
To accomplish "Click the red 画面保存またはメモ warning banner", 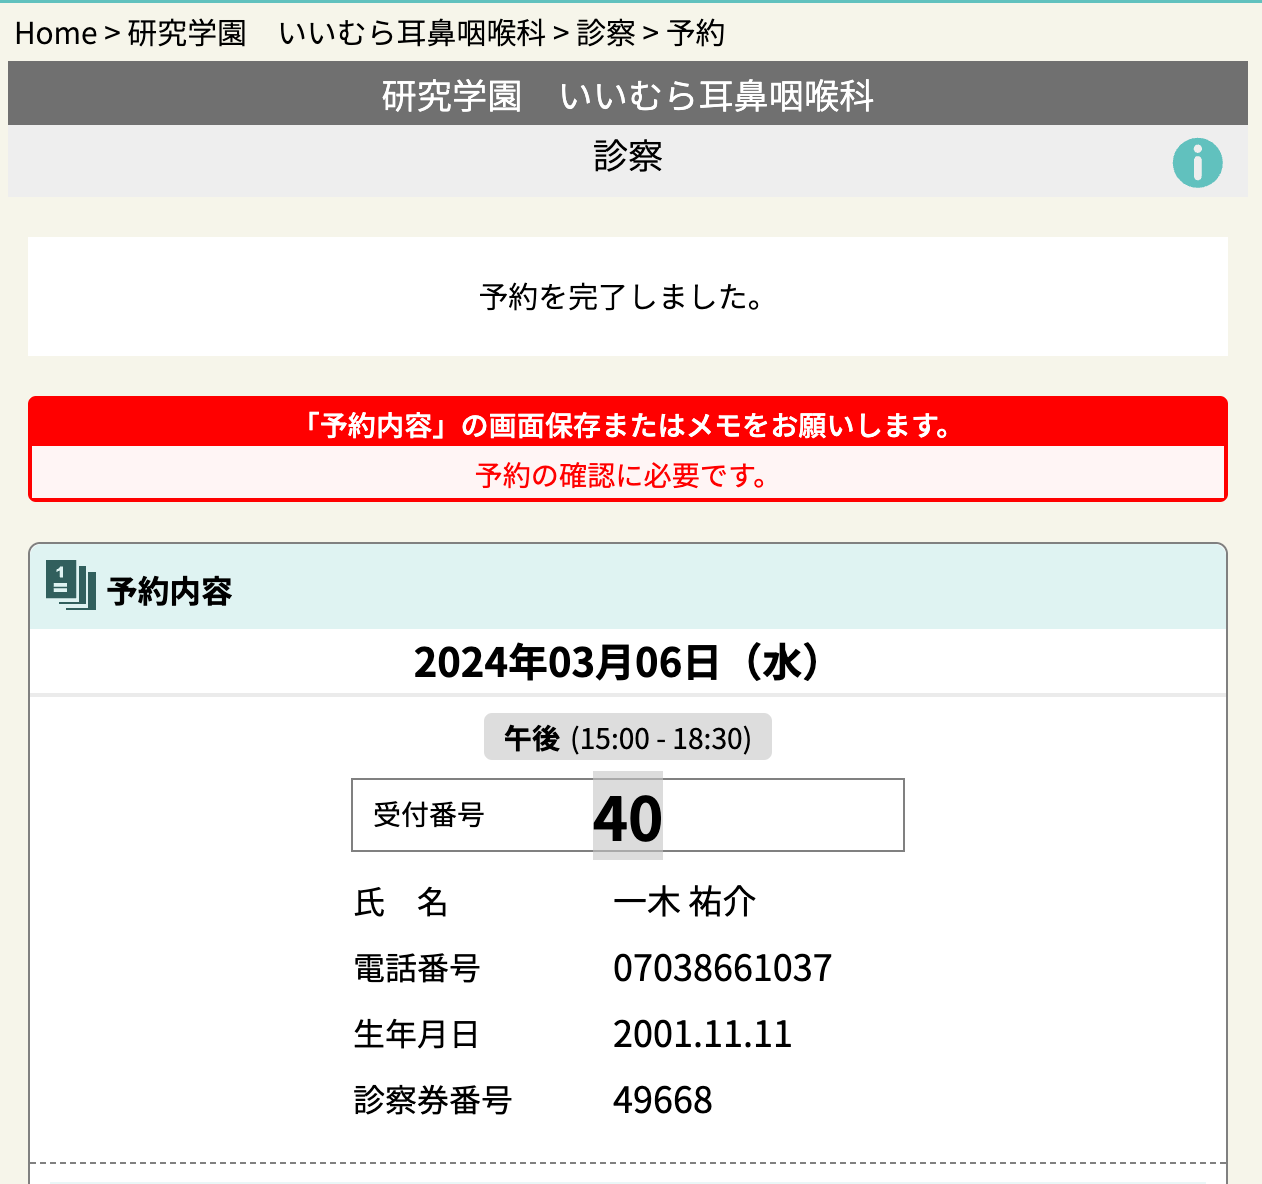I will coord(627,425).
